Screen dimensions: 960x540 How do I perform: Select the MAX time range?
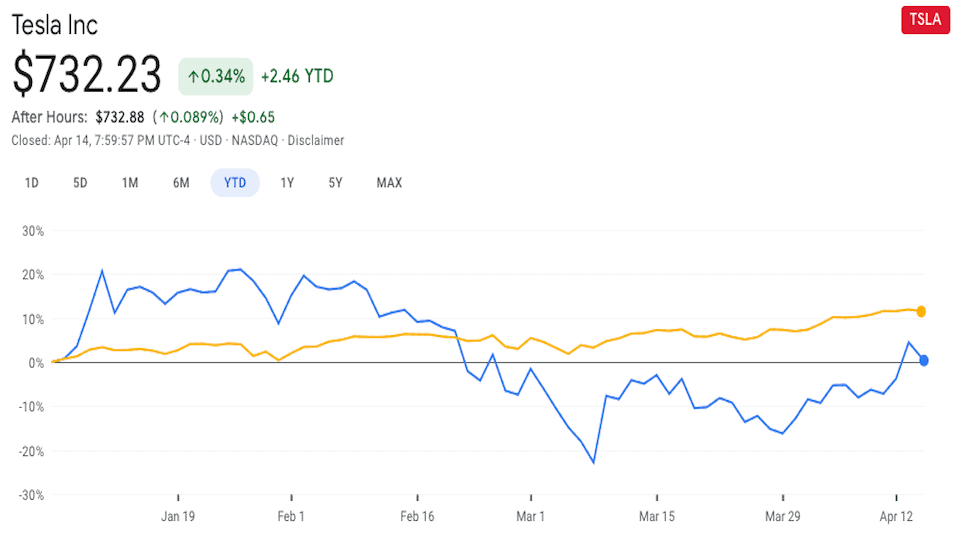[389, 183]
